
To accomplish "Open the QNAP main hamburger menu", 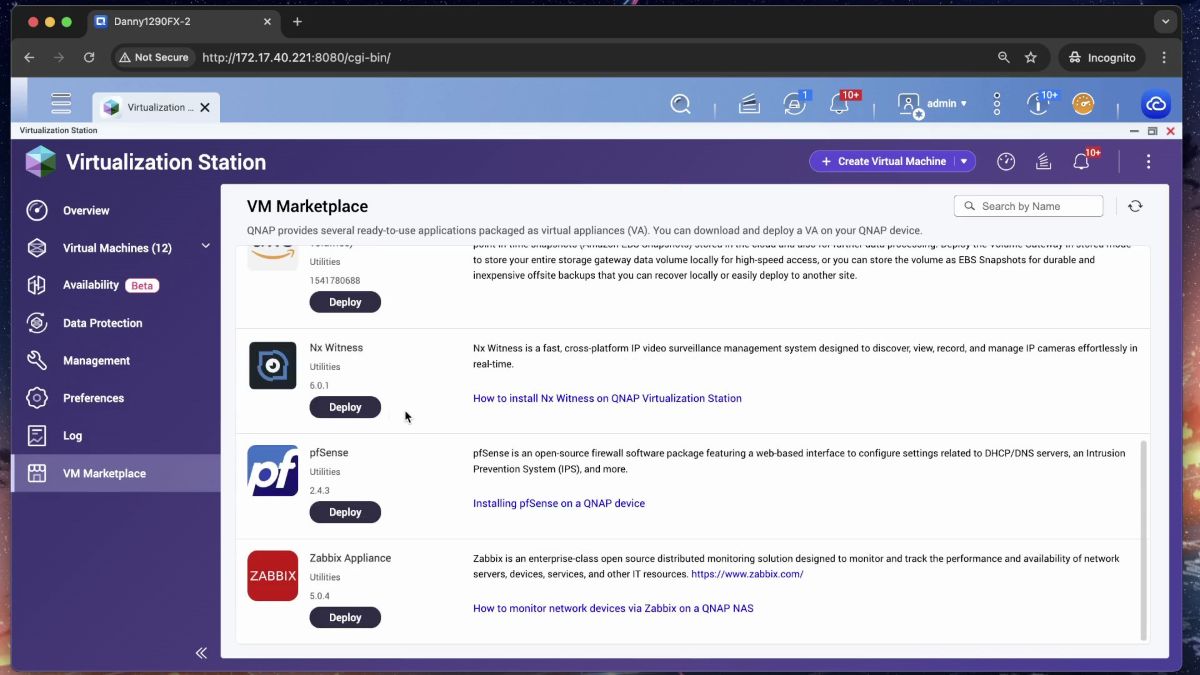I will click(x=61, y=104).
